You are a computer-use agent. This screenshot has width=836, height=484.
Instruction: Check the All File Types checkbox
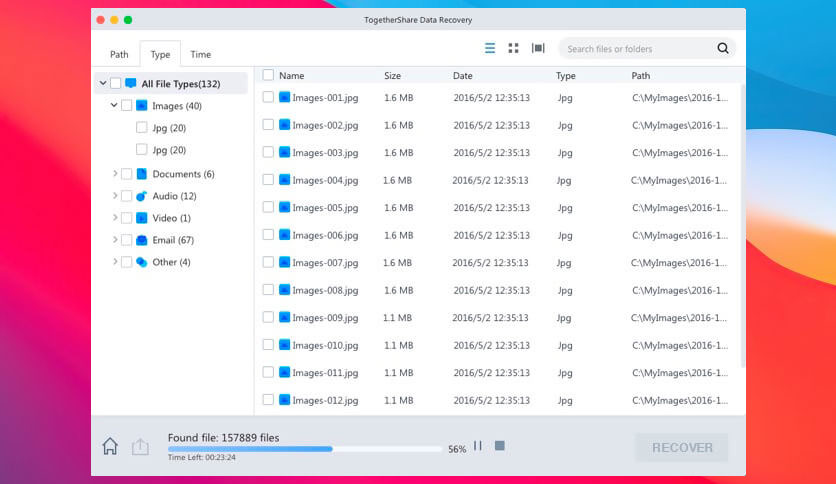point(116,83)
